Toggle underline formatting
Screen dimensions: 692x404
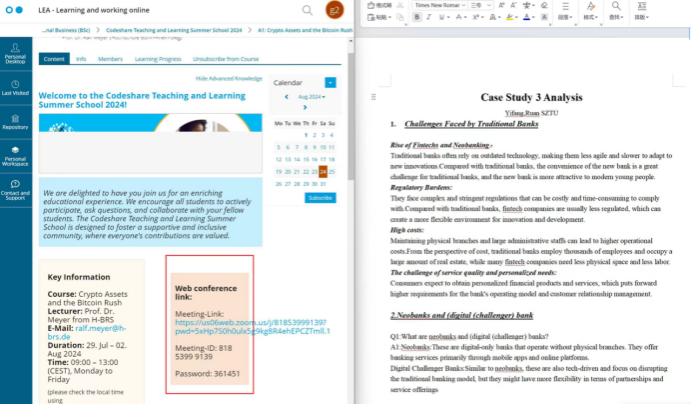[x=441, y=17]
